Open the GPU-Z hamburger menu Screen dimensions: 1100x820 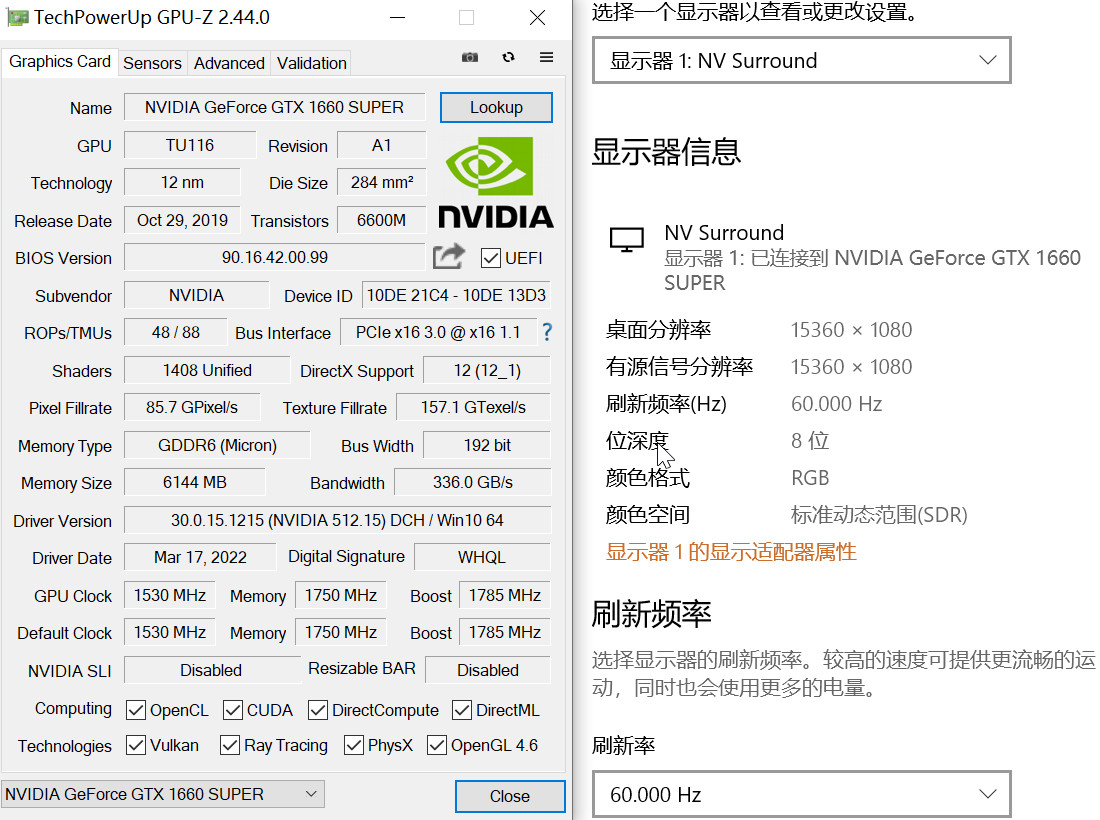[546, 58]
